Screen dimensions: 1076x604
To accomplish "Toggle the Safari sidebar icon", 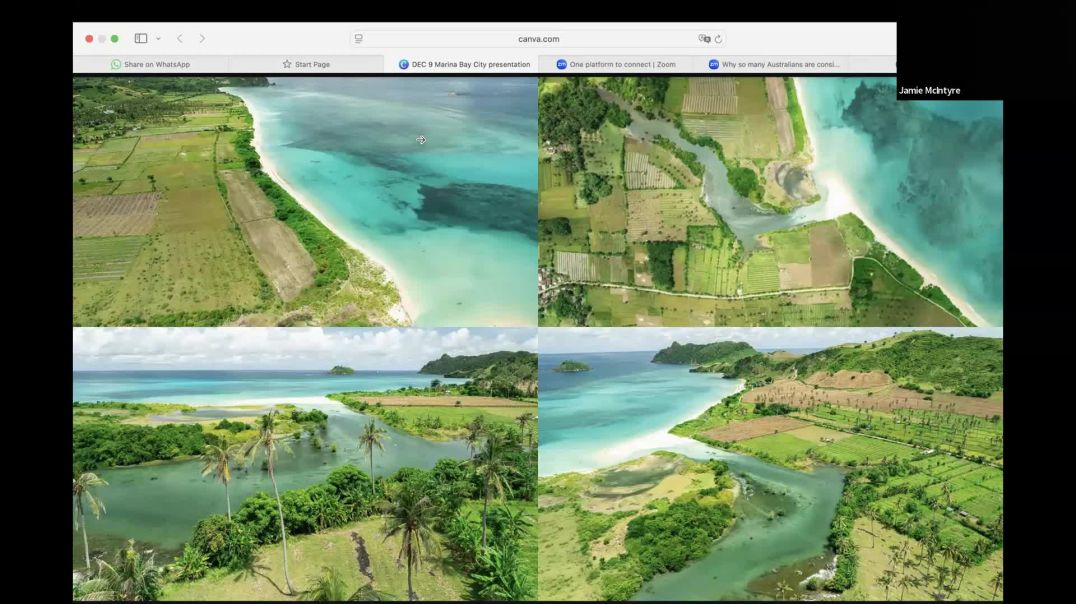I will pos(141,39).
